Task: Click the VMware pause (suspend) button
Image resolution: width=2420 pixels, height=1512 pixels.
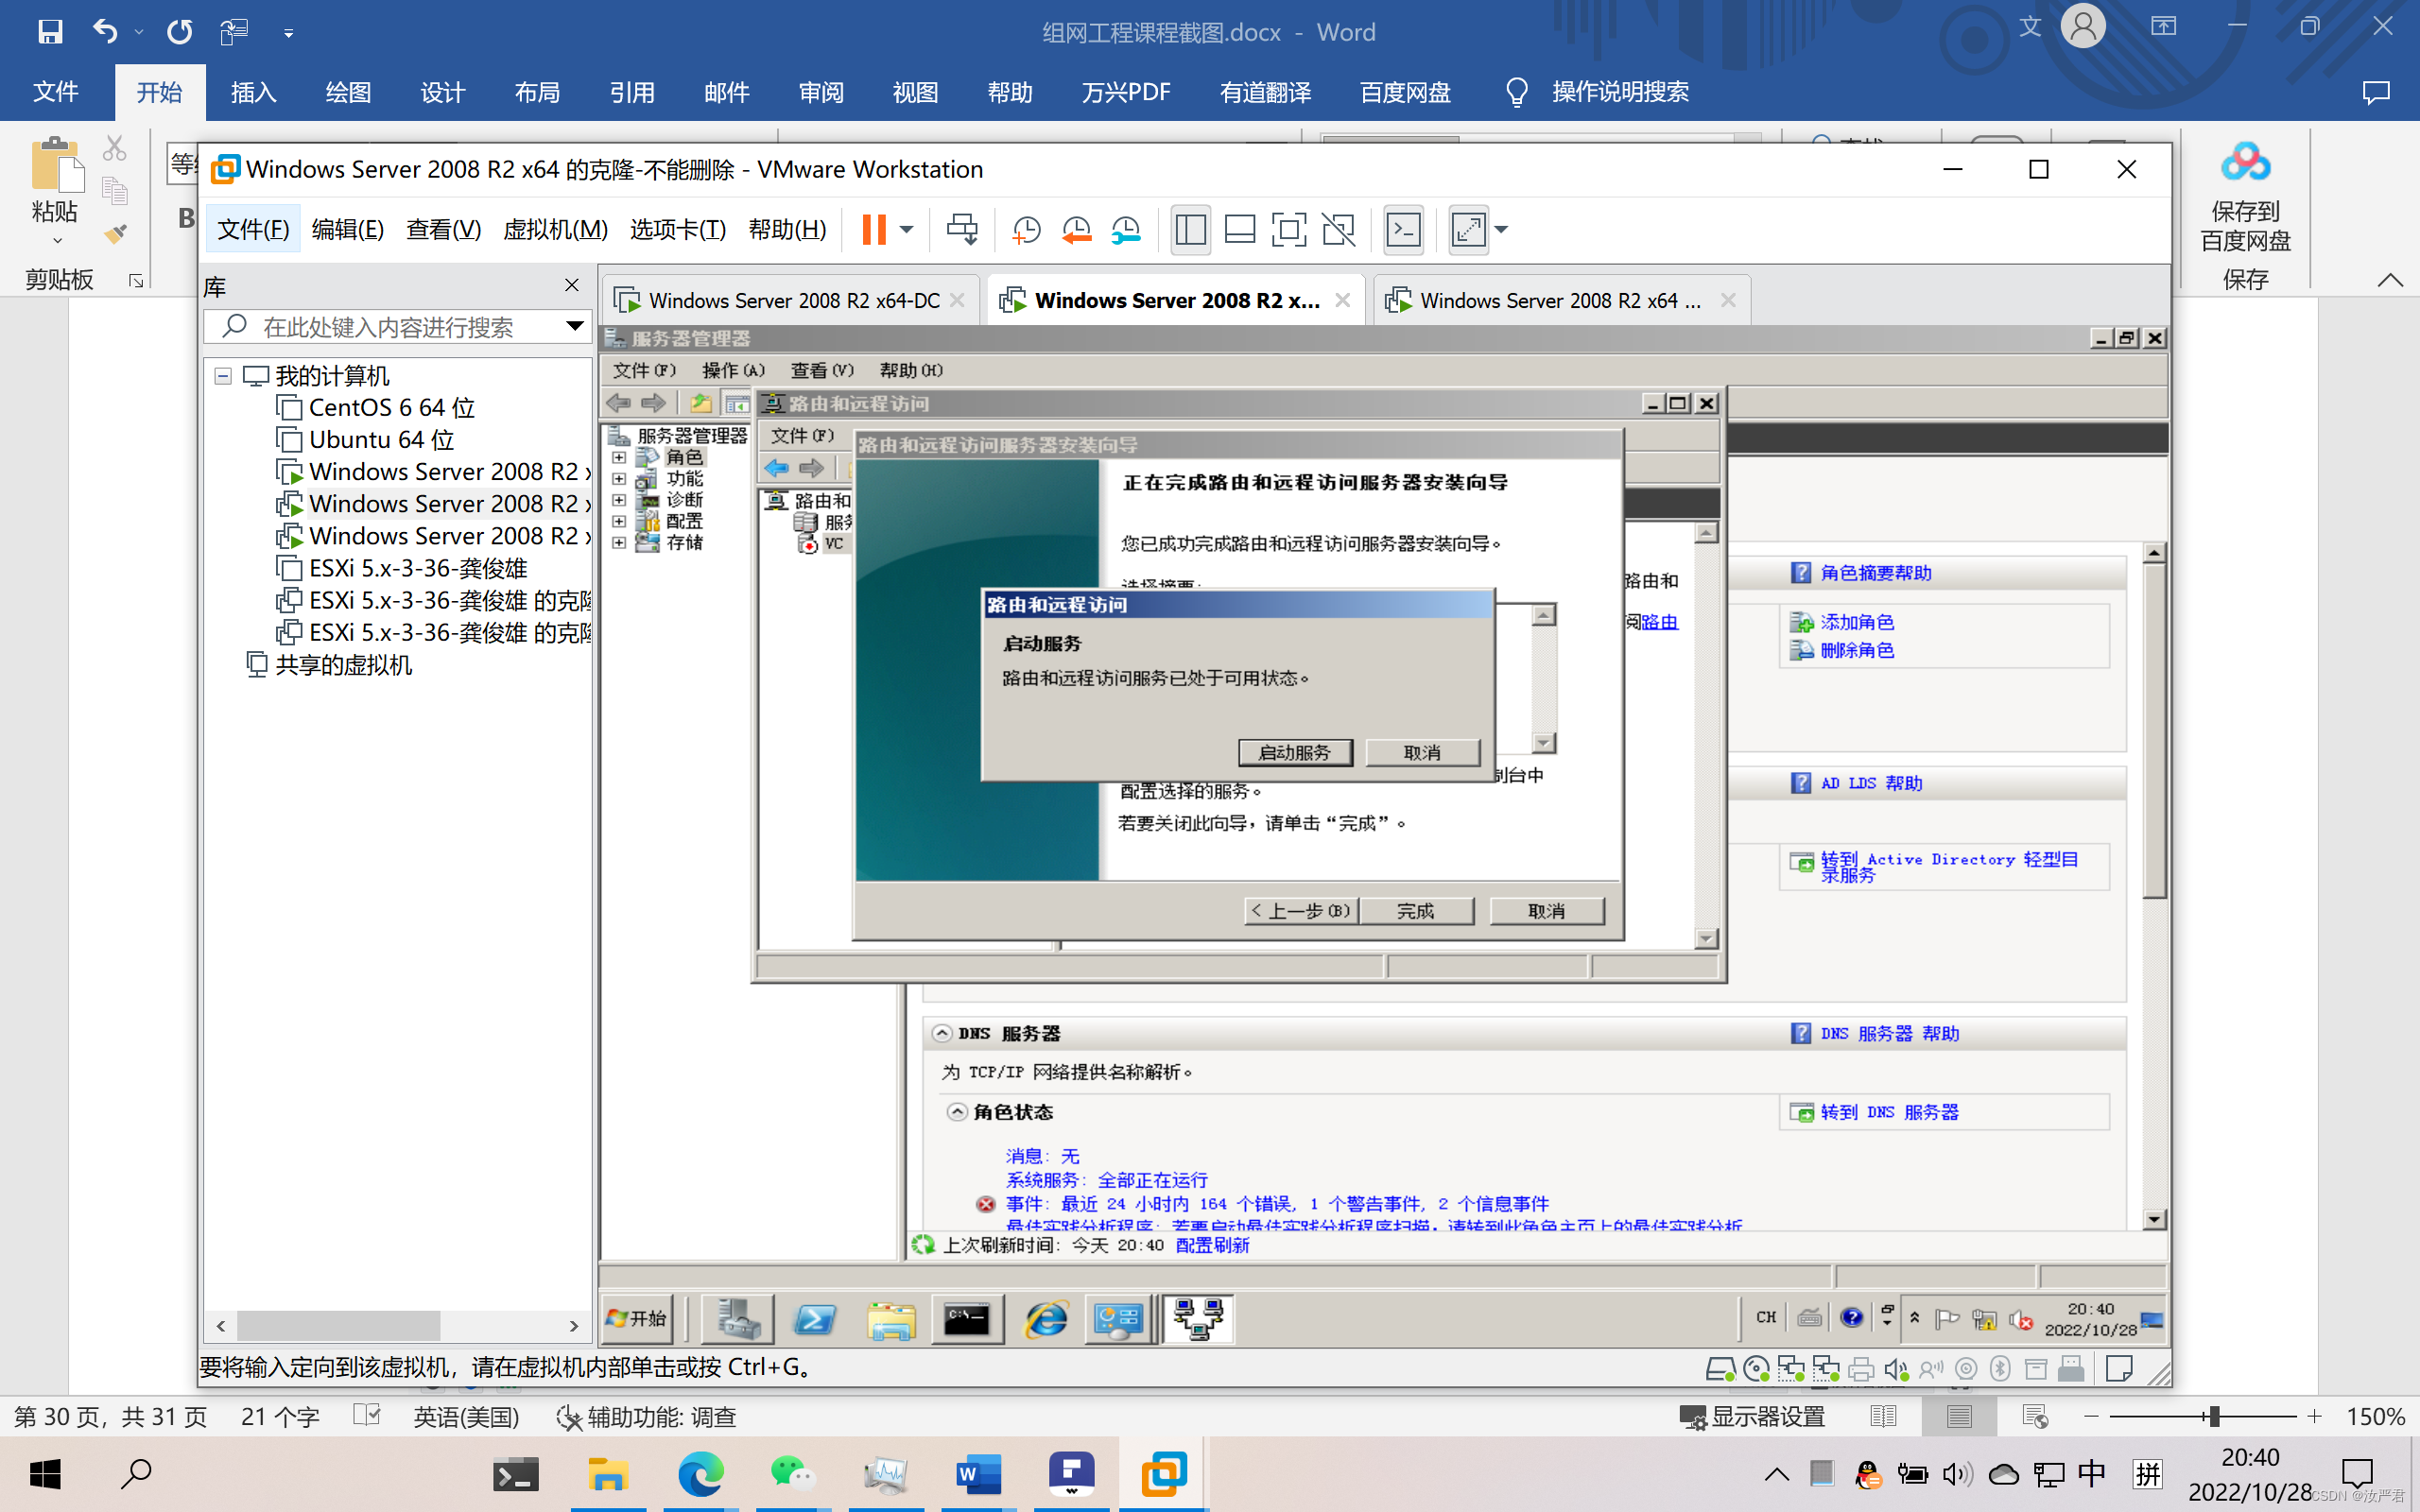Action: (873, 230)
